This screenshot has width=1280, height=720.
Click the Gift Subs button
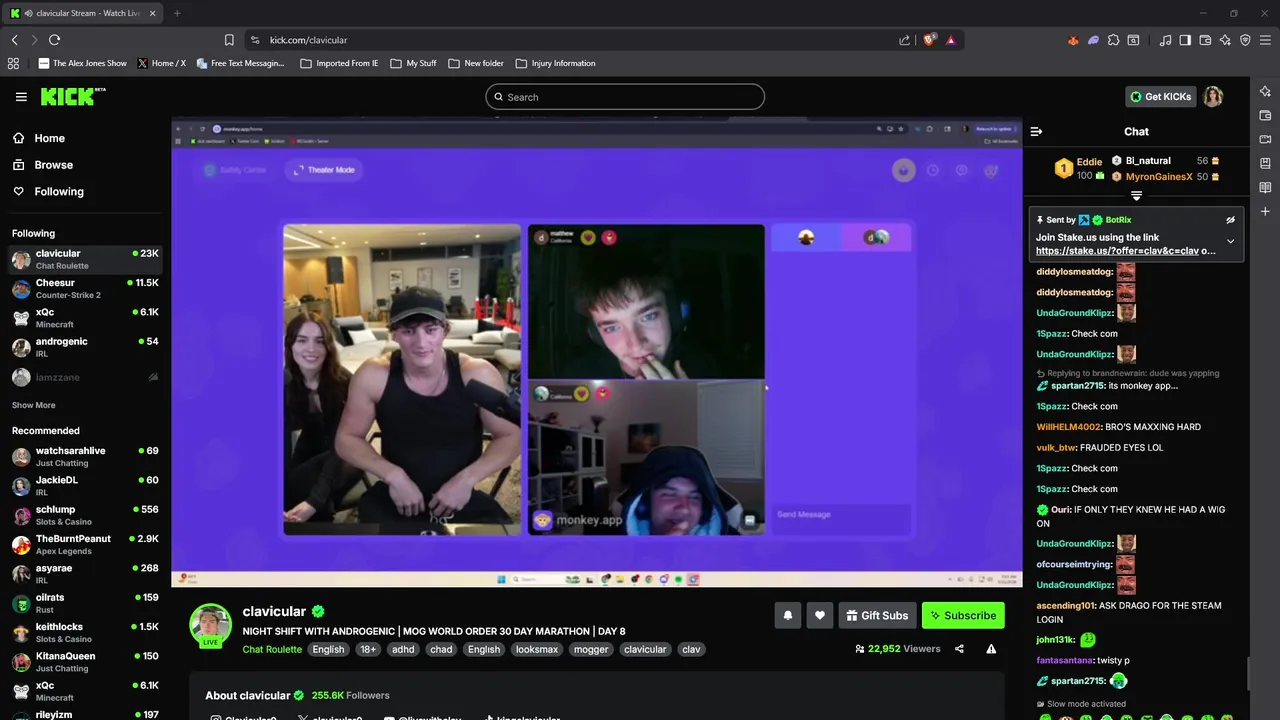pyautogui.click(x=875, y=615)
